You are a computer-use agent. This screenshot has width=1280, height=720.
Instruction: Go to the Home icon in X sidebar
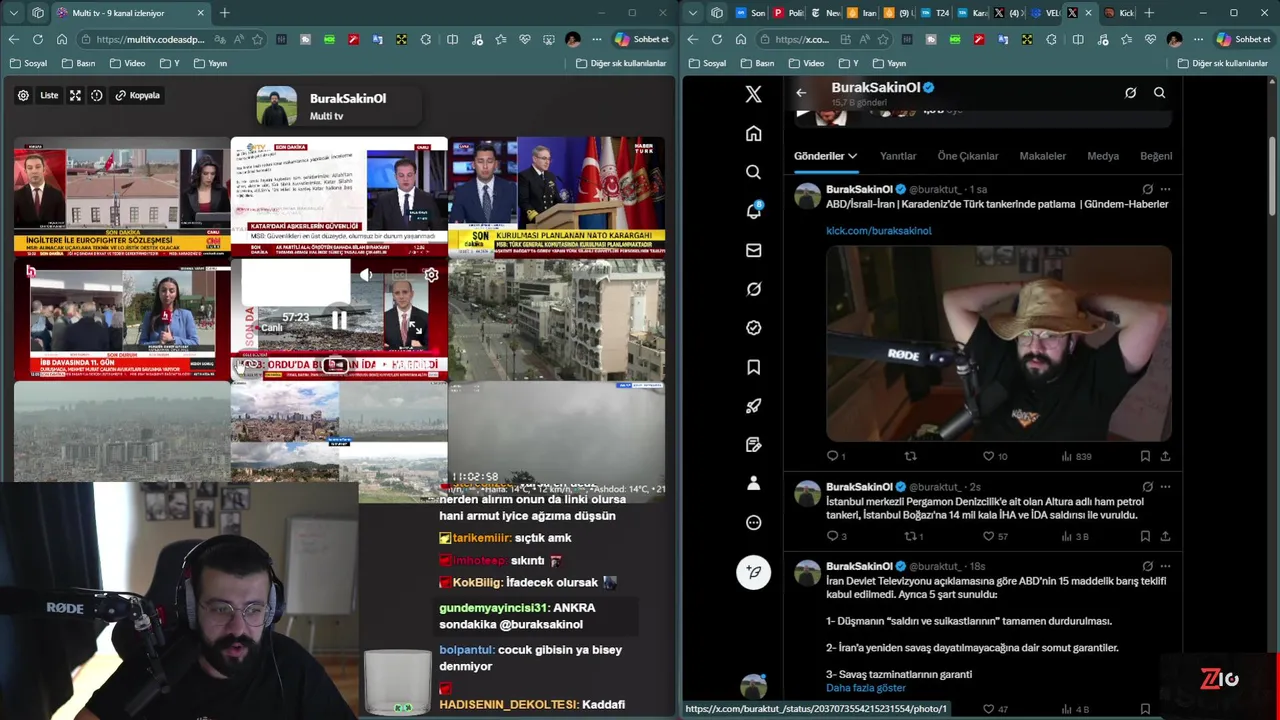[754, 133]
